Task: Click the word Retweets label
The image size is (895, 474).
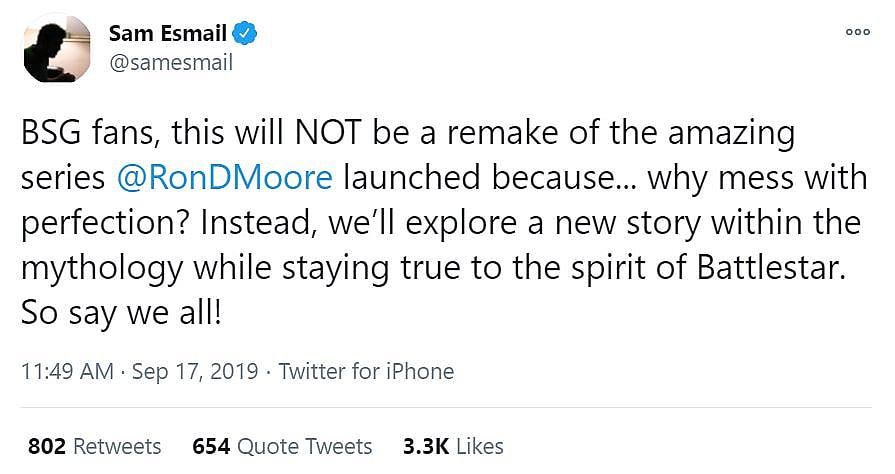Action: 117,445
